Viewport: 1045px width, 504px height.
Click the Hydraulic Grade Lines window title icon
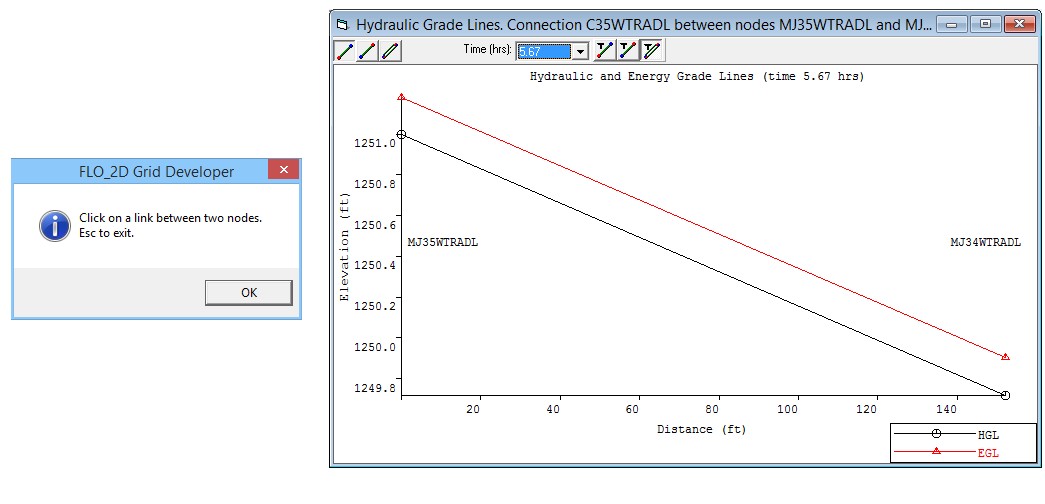point(343,24)
